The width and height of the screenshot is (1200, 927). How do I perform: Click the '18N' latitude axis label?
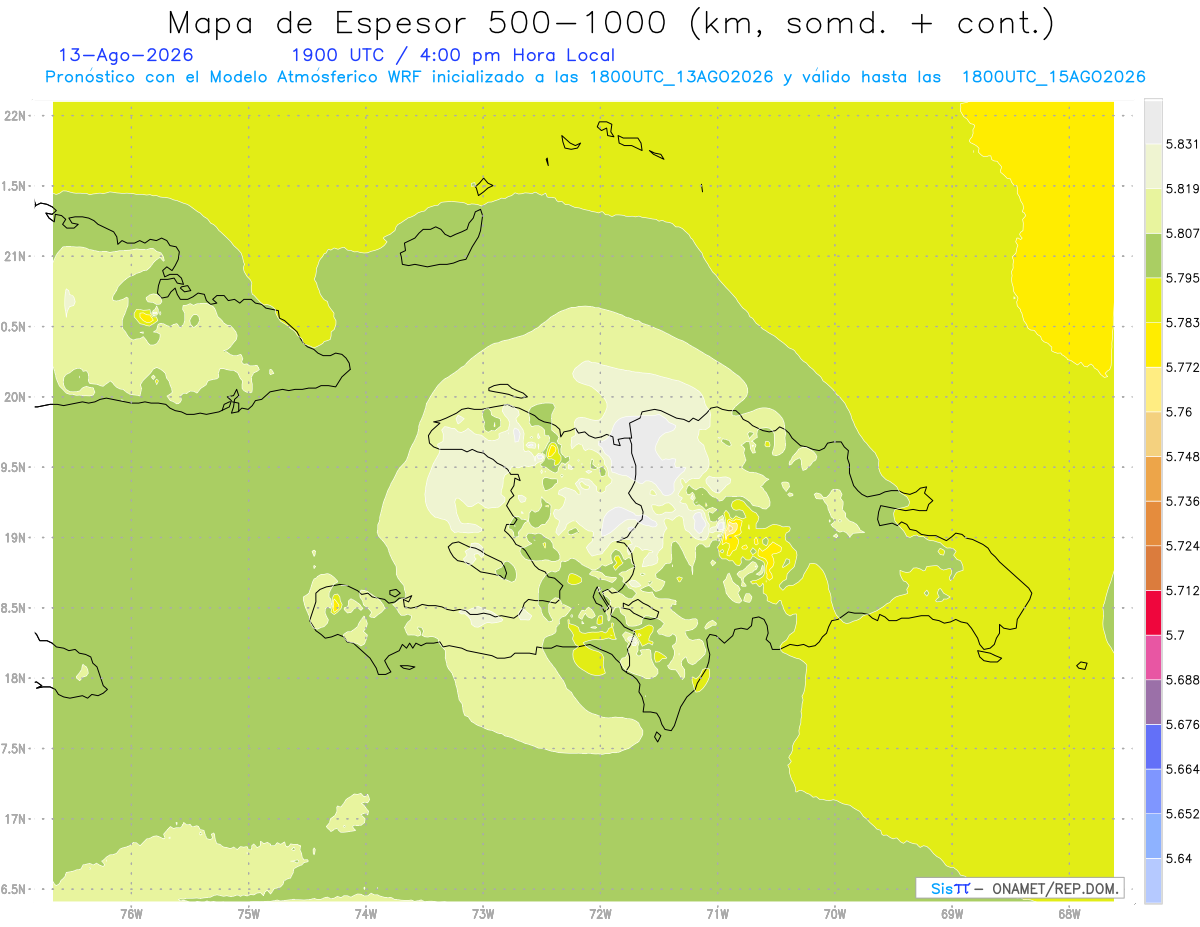click(15, 679)
